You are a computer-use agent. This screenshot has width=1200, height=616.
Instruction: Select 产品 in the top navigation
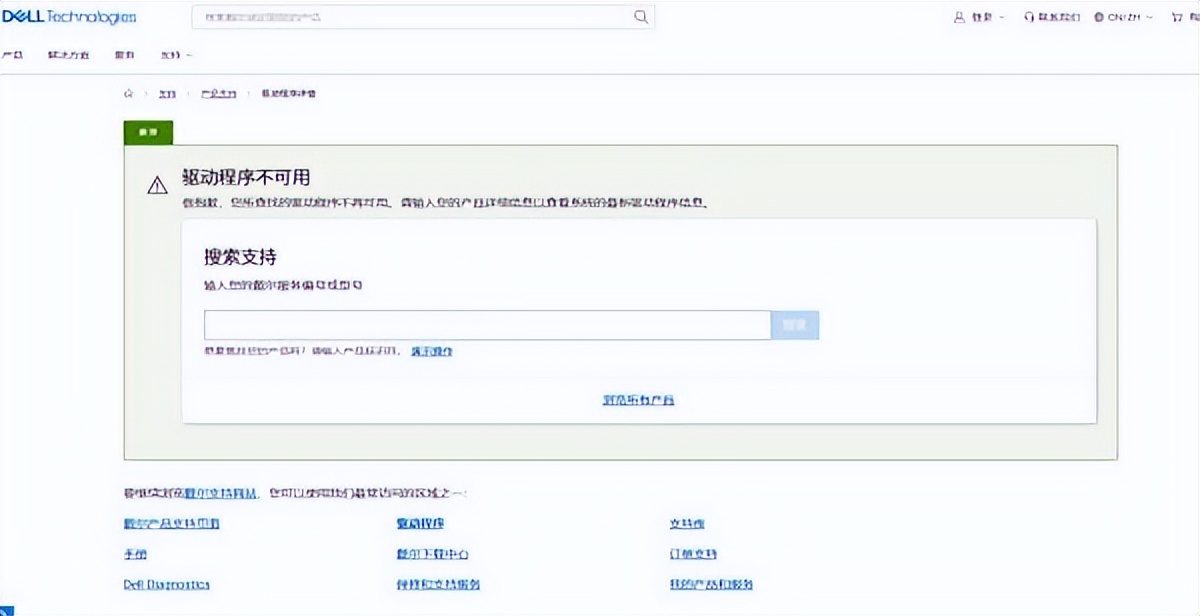[14, 55]
